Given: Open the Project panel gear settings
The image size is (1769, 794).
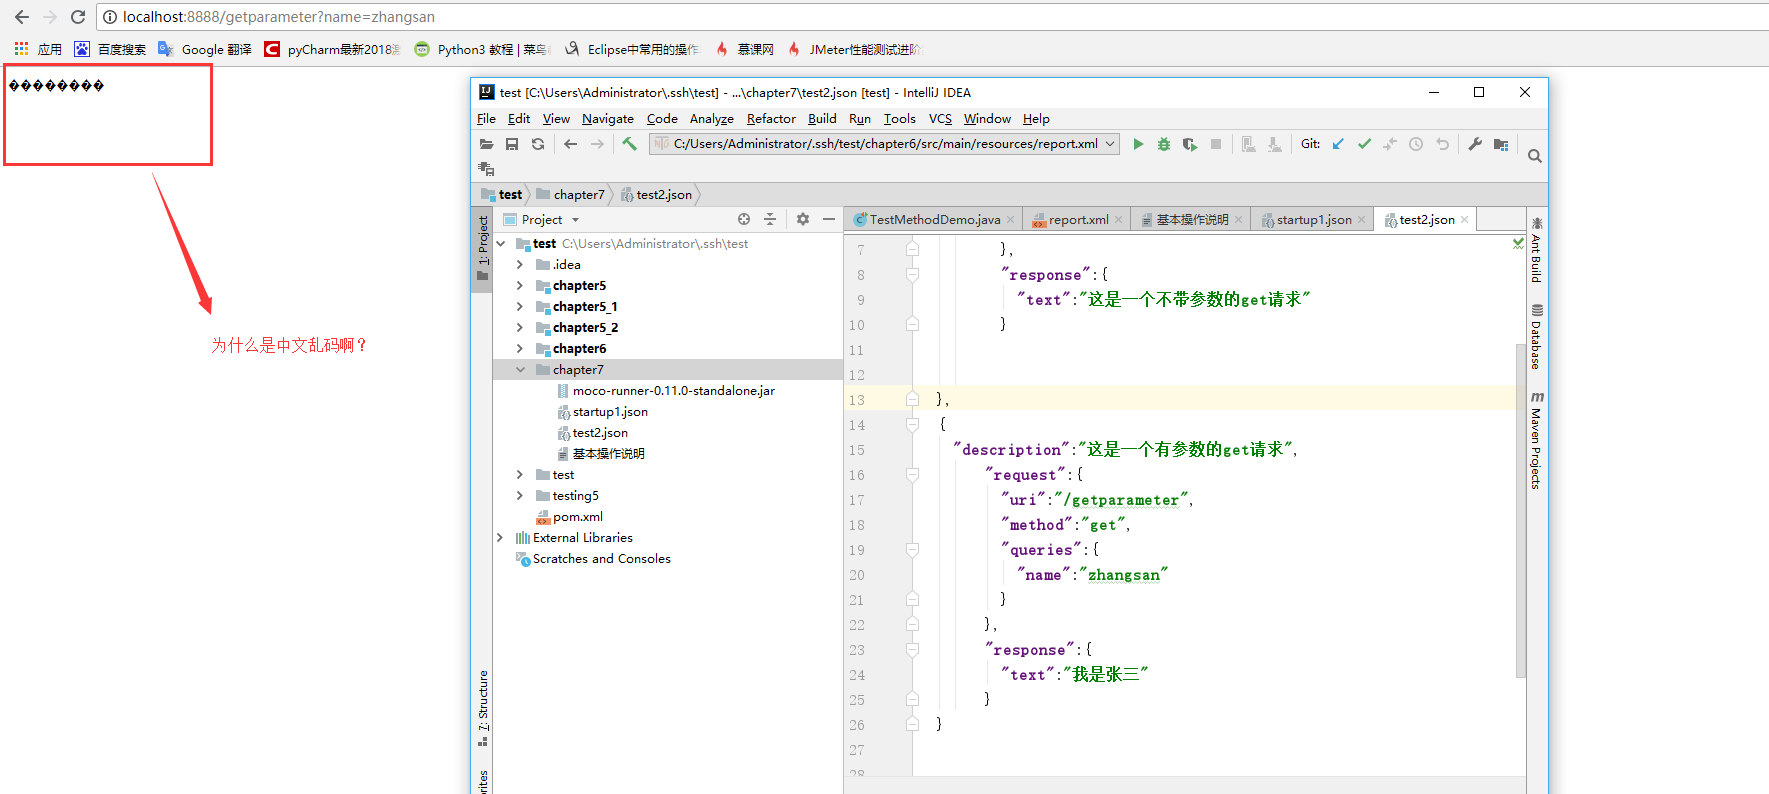Looking at the screenshot, I should tap(803, 219).
